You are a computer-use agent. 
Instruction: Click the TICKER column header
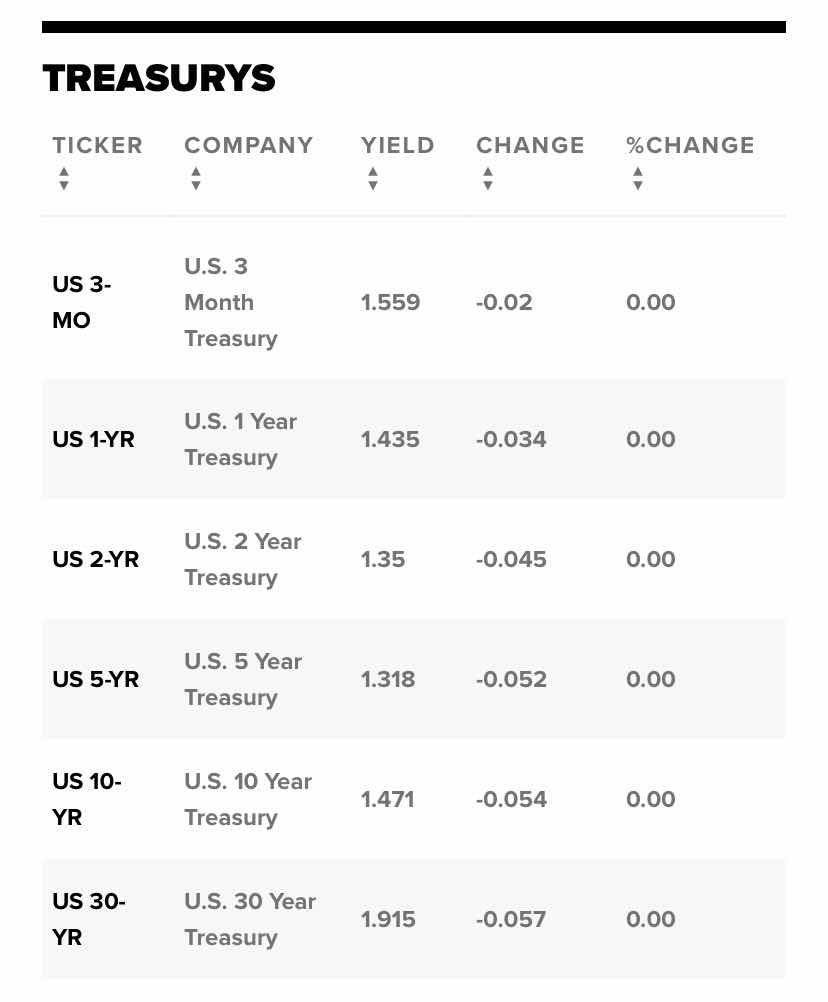click(97, 145)
